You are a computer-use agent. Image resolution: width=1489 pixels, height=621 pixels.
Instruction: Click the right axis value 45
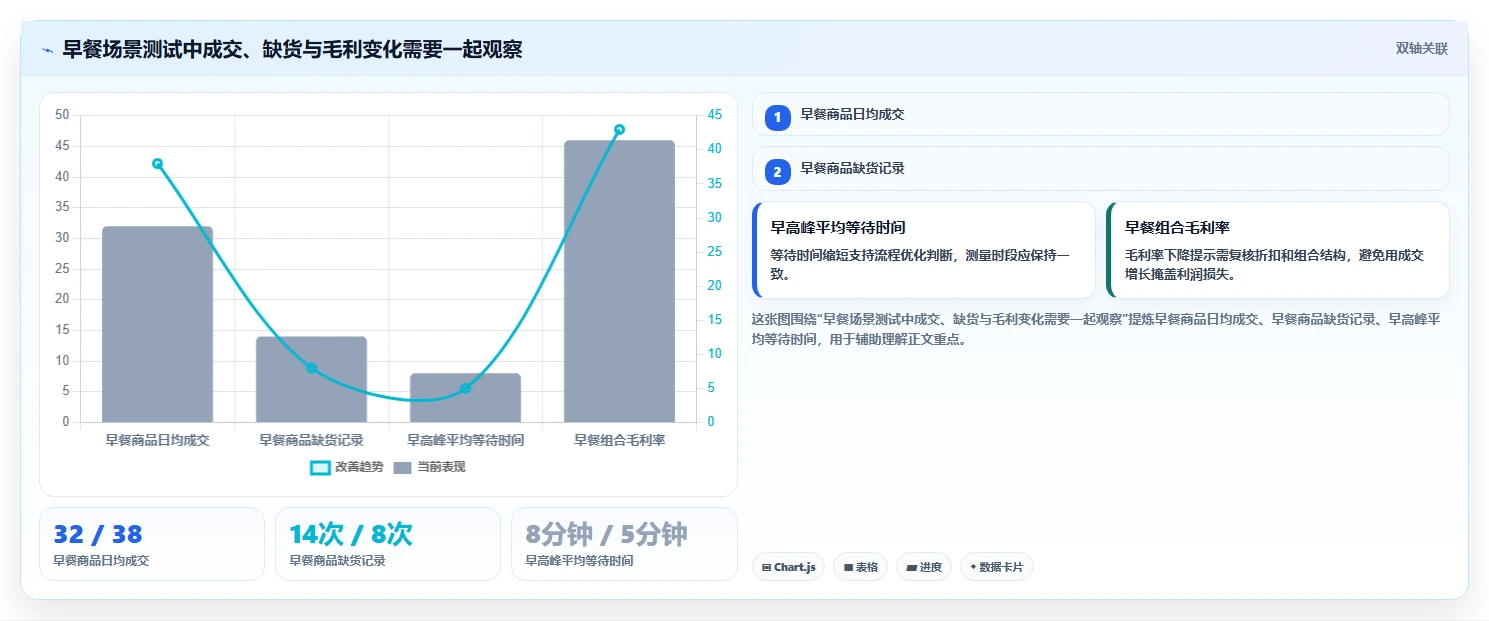tap(715, 115)
